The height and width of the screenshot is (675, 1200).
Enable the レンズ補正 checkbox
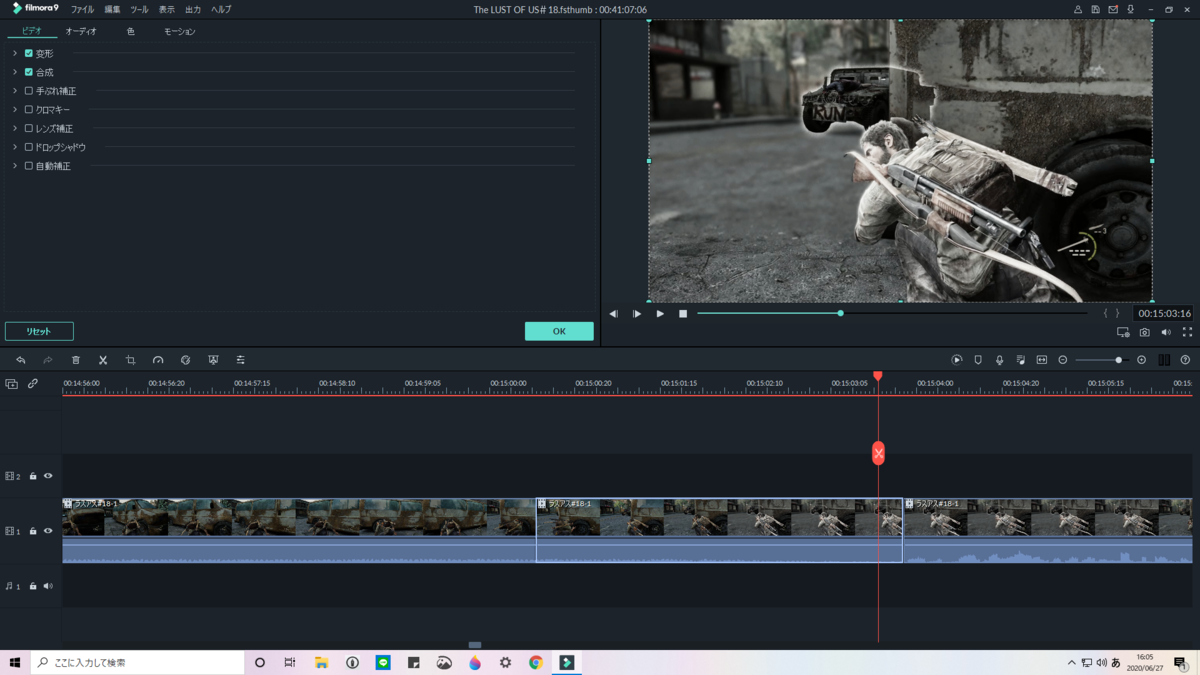click(x=29, y=129)
